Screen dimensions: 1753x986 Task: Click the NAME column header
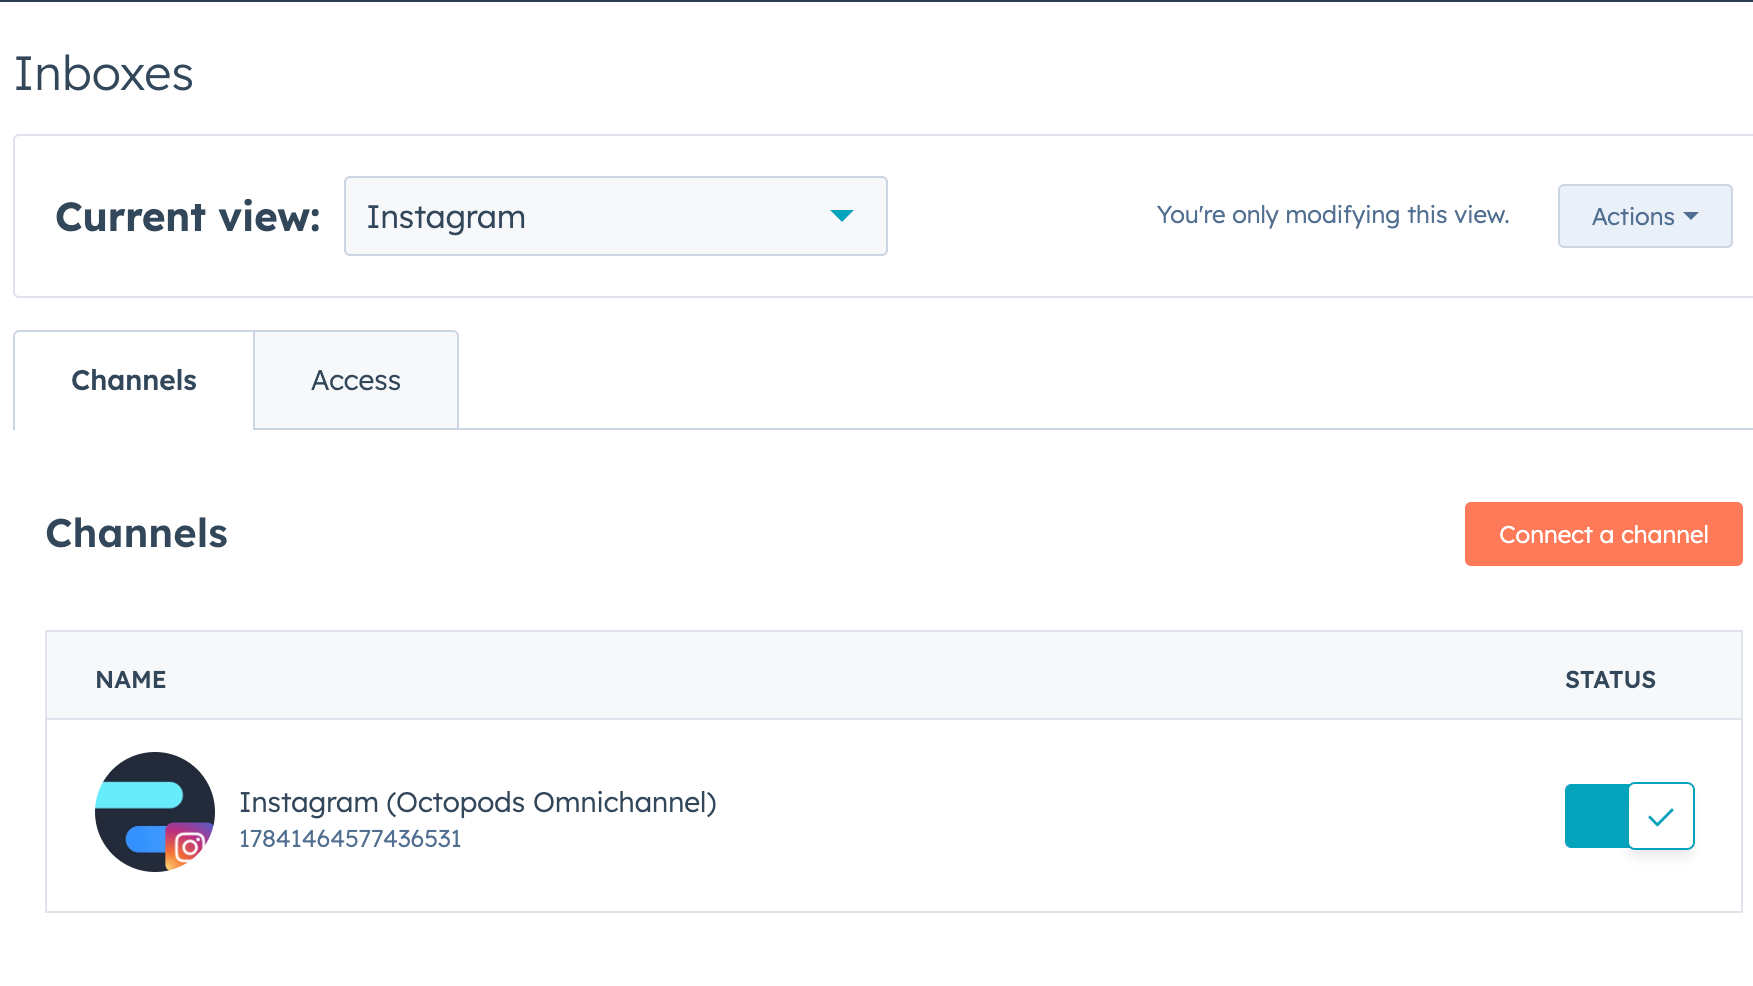131,680
